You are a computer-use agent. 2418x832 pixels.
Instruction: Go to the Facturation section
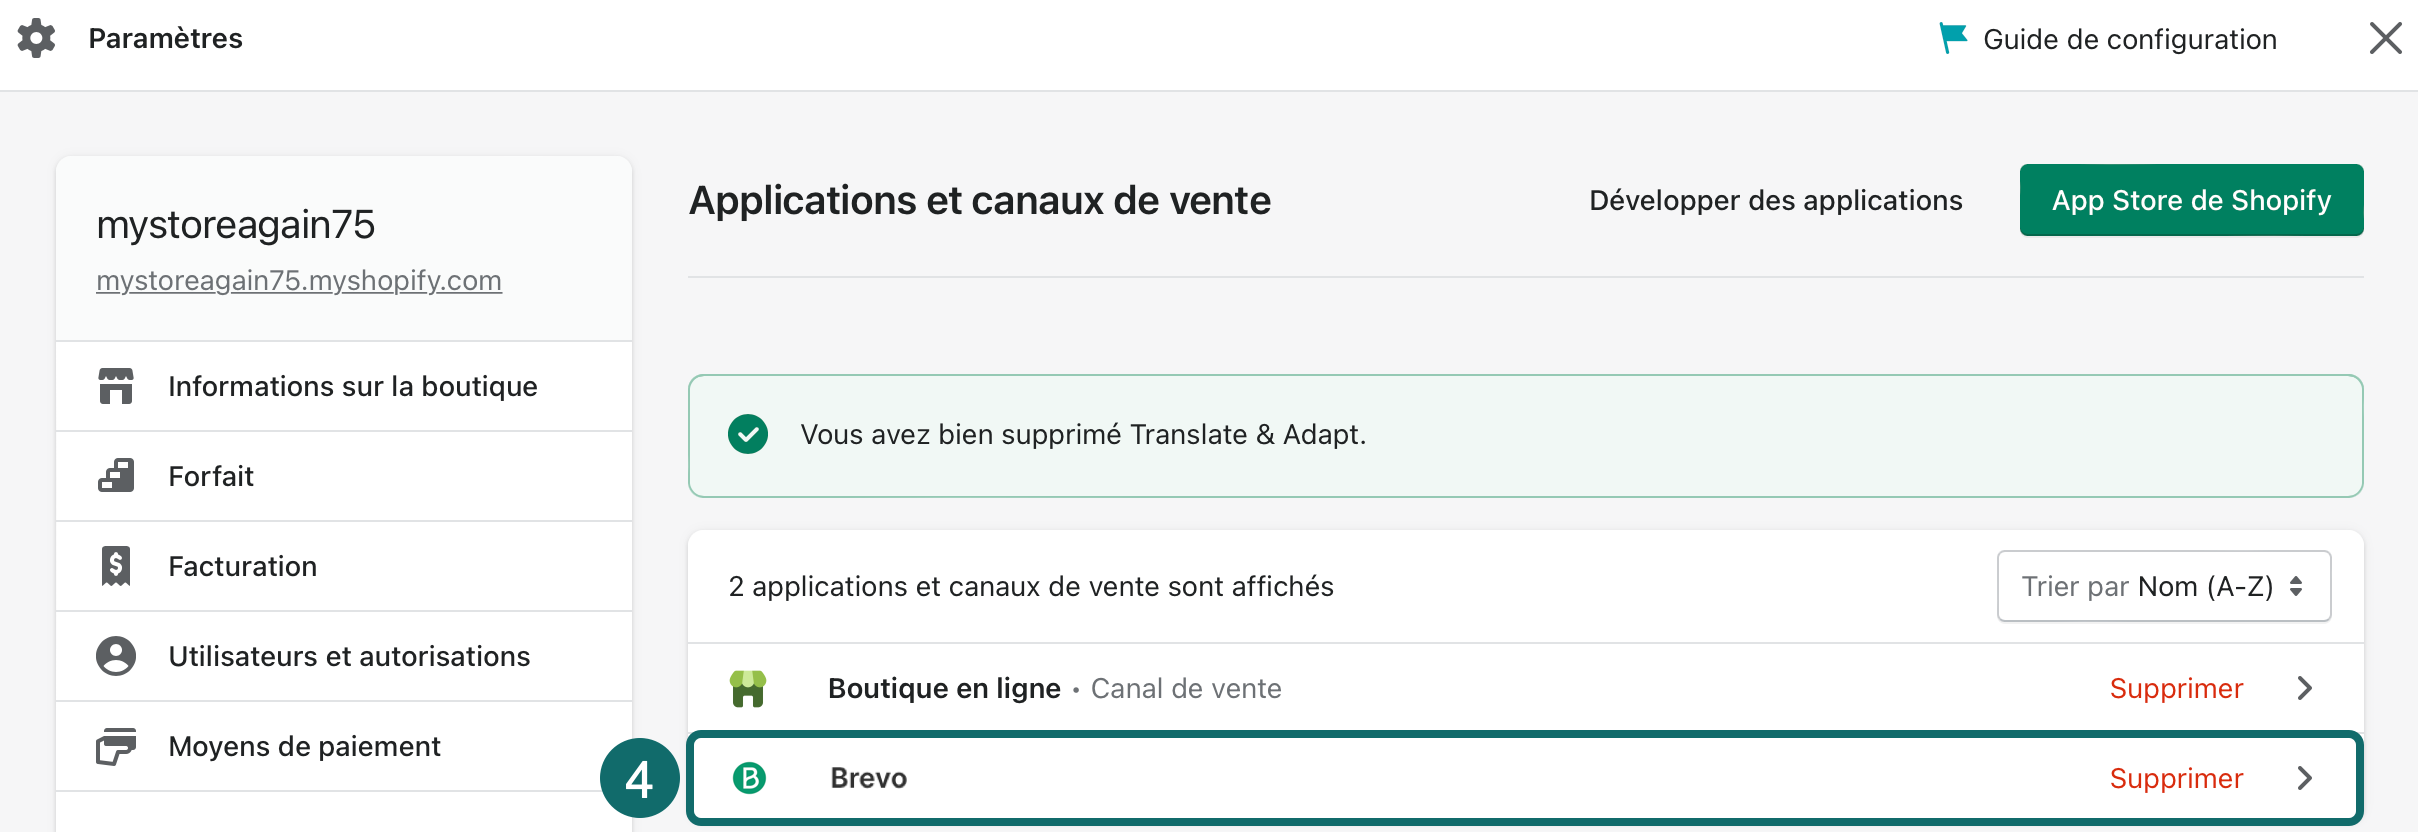pyautogui.click(x=242, y=566)
